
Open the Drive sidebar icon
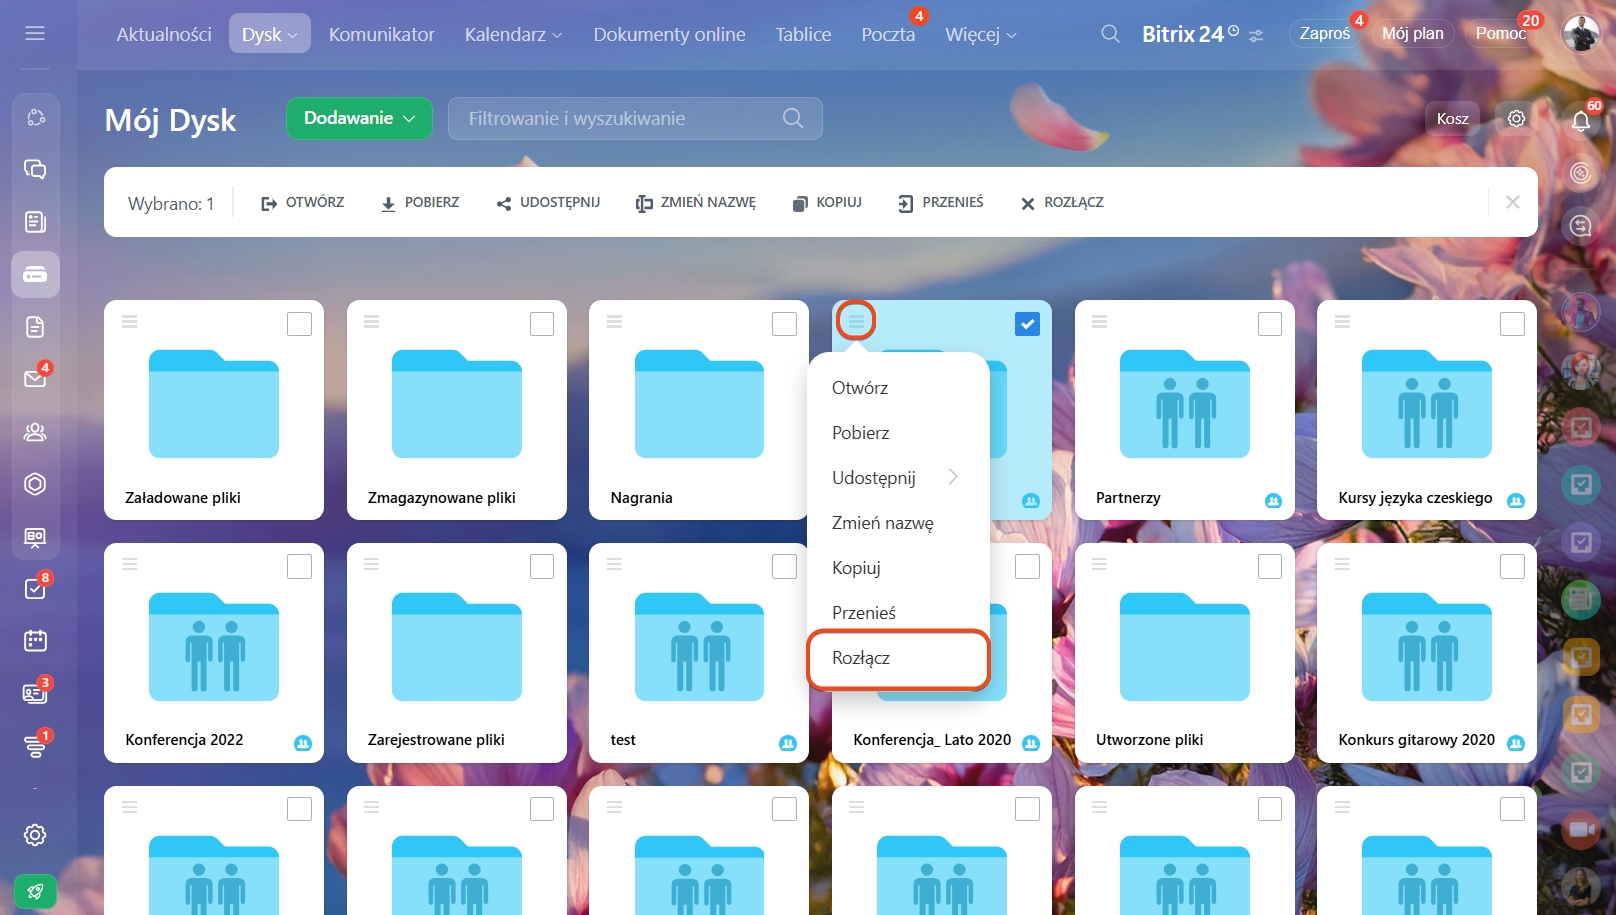[35, 274]
